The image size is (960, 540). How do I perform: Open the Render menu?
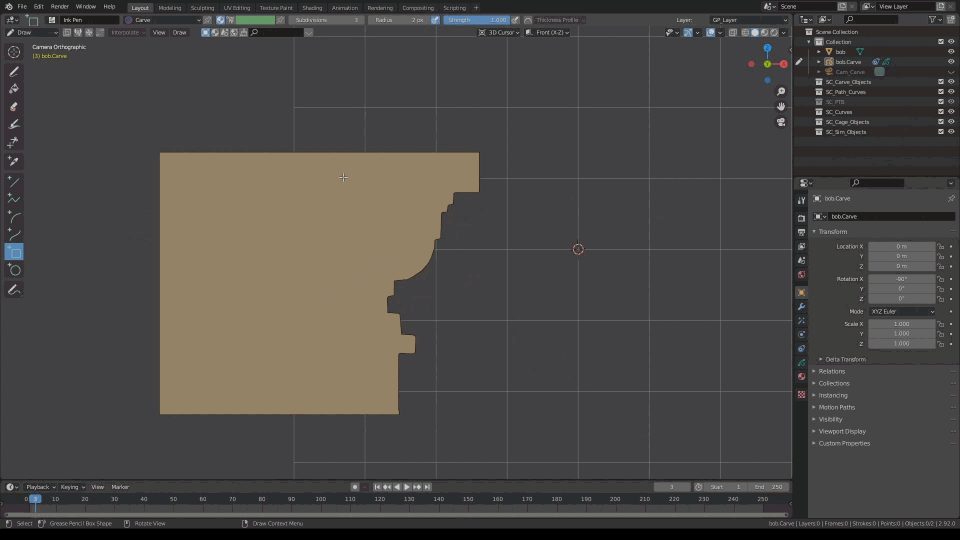(60, 7)
